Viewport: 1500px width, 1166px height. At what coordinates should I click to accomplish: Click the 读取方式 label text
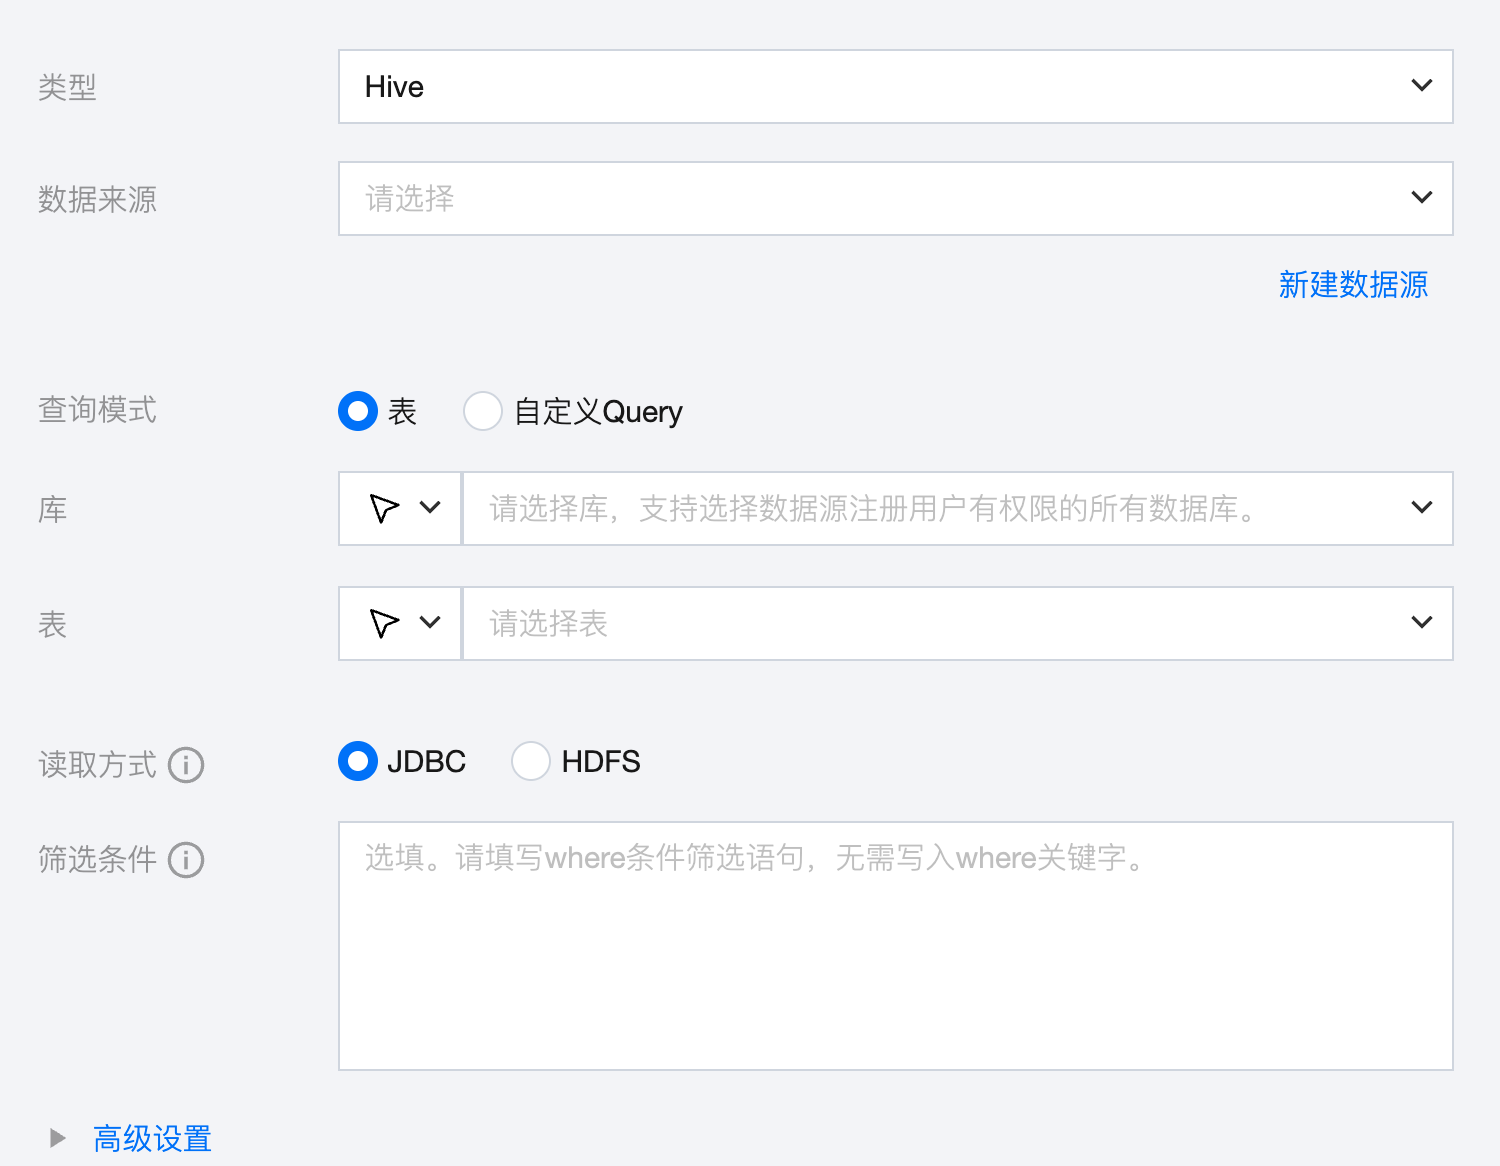(x=97, y=765)
